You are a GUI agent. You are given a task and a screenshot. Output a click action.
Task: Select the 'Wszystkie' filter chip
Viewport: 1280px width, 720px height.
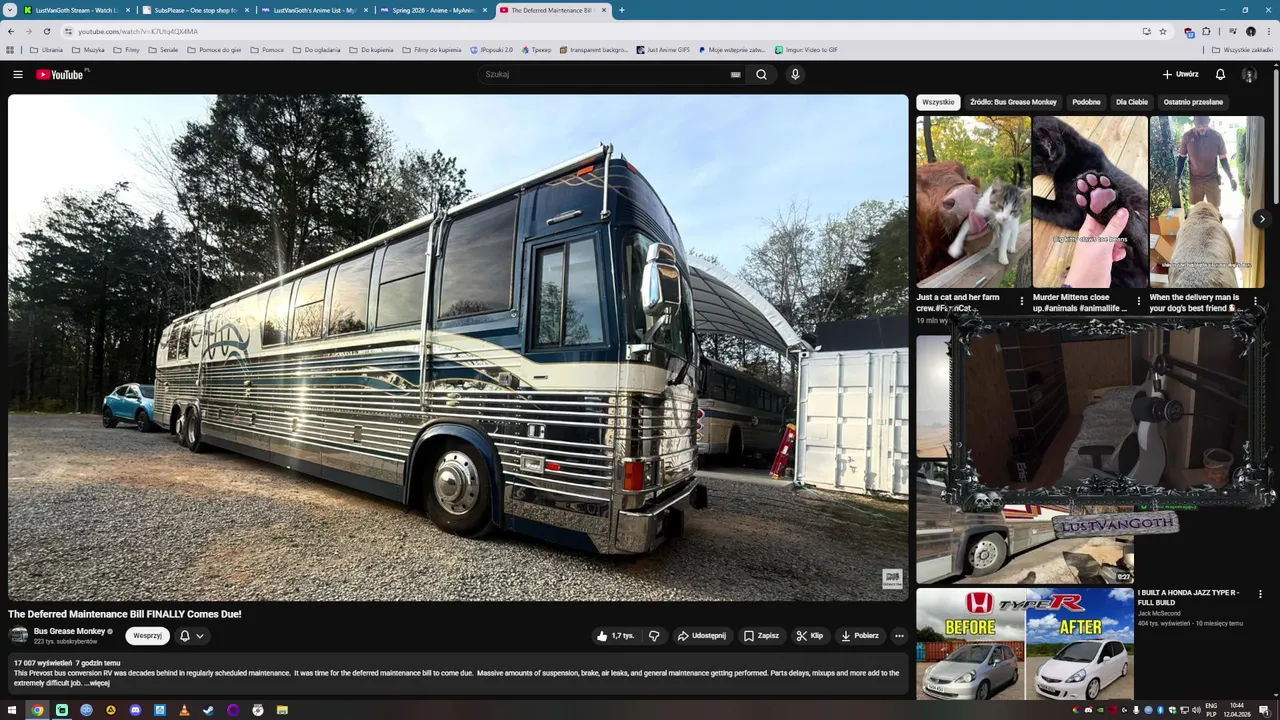[938, 102]
